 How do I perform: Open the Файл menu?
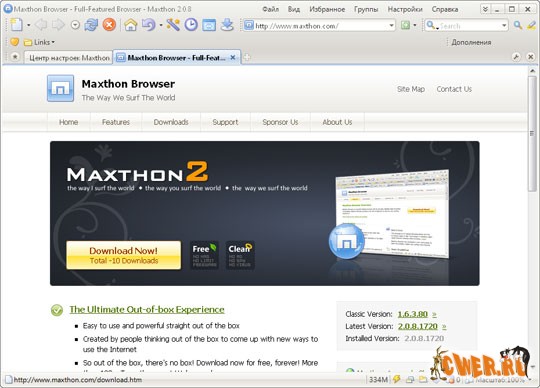point(270,9)
